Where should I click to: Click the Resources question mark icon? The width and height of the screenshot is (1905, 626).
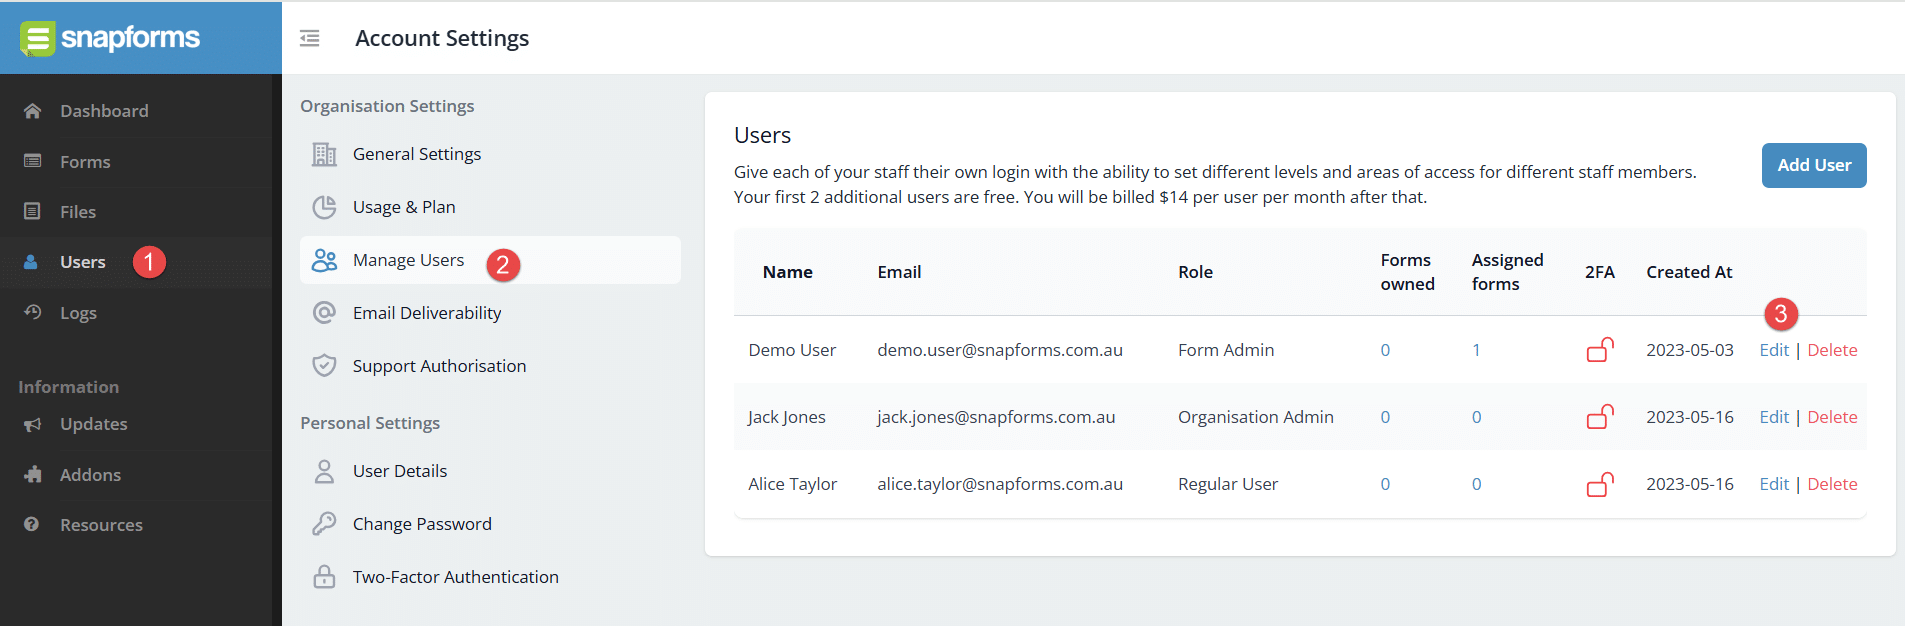(32, 524)
